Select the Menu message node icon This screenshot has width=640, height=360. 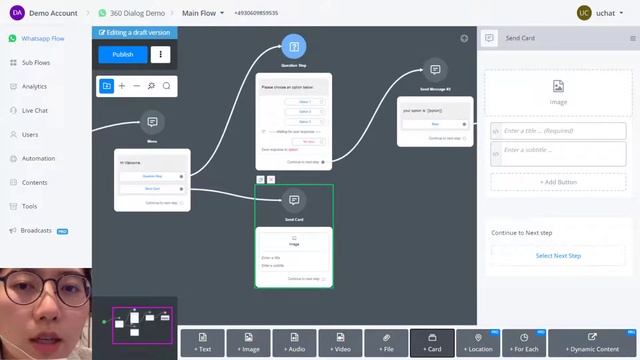coord(152,122)
